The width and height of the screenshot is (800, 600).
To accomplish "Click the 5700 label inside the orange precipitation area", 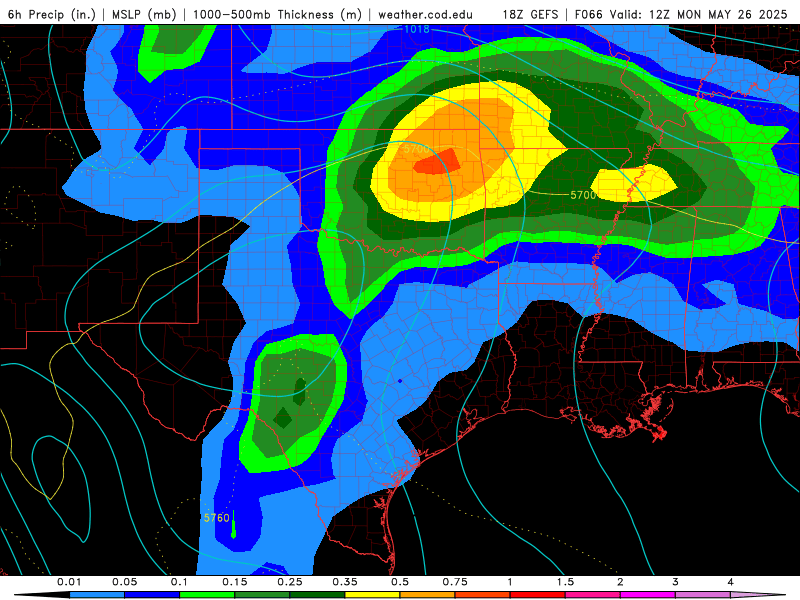I will click(416, 149).
